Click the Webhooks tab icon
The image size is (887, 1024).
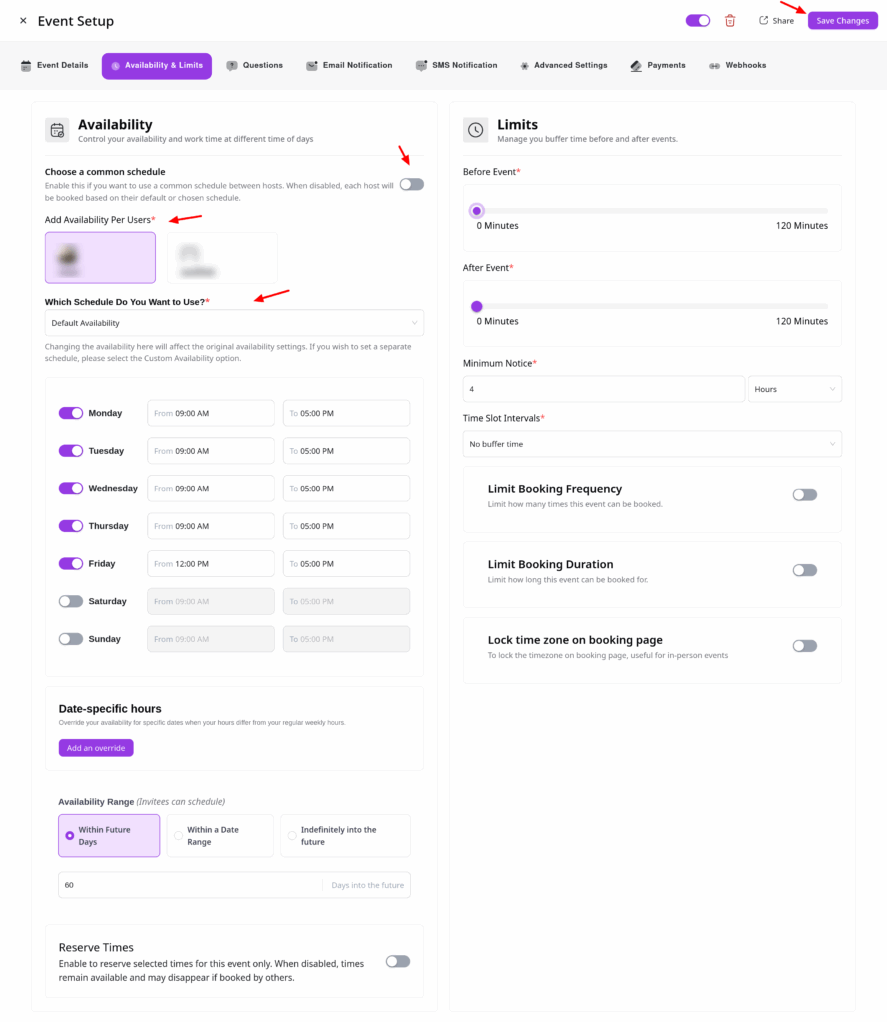pyautogui.click(x=714, y=66)
